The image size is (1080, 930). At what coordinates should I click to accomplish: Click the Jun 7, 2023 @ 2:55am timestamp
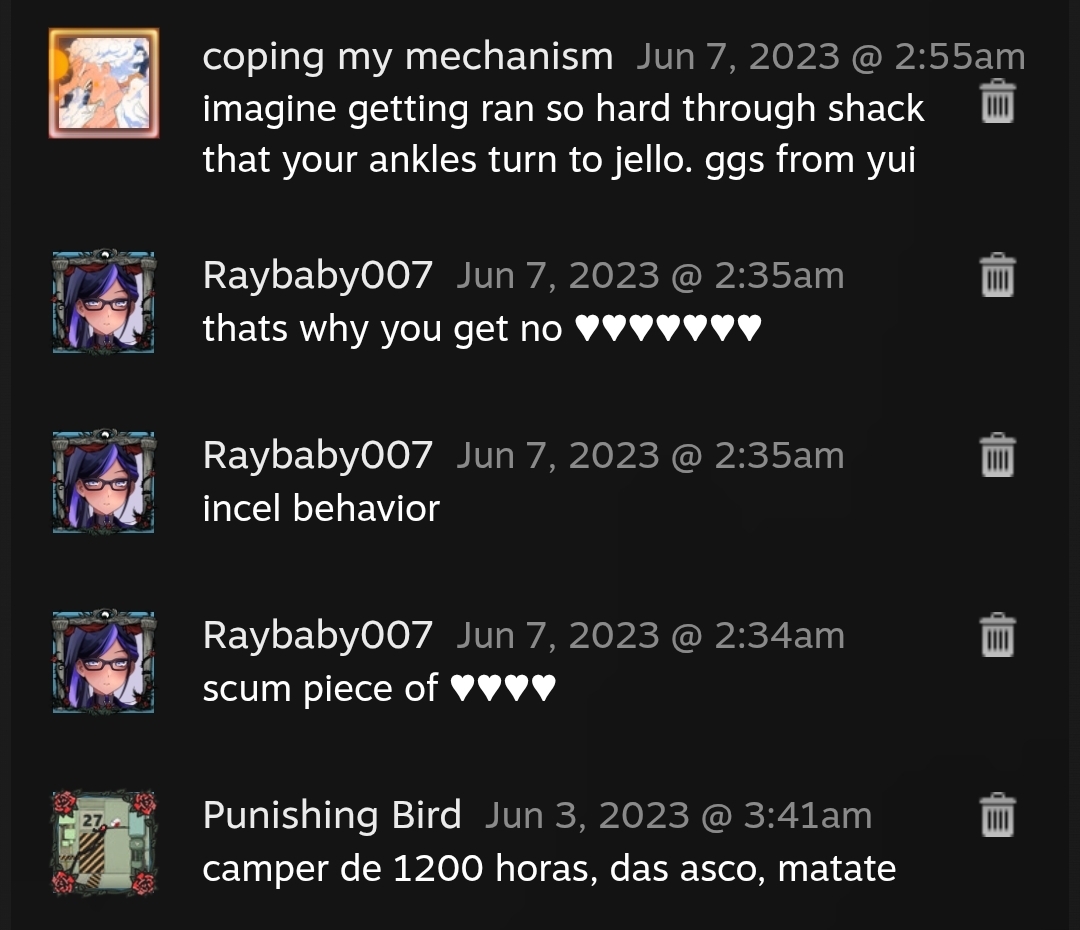(x=831, y=56)
